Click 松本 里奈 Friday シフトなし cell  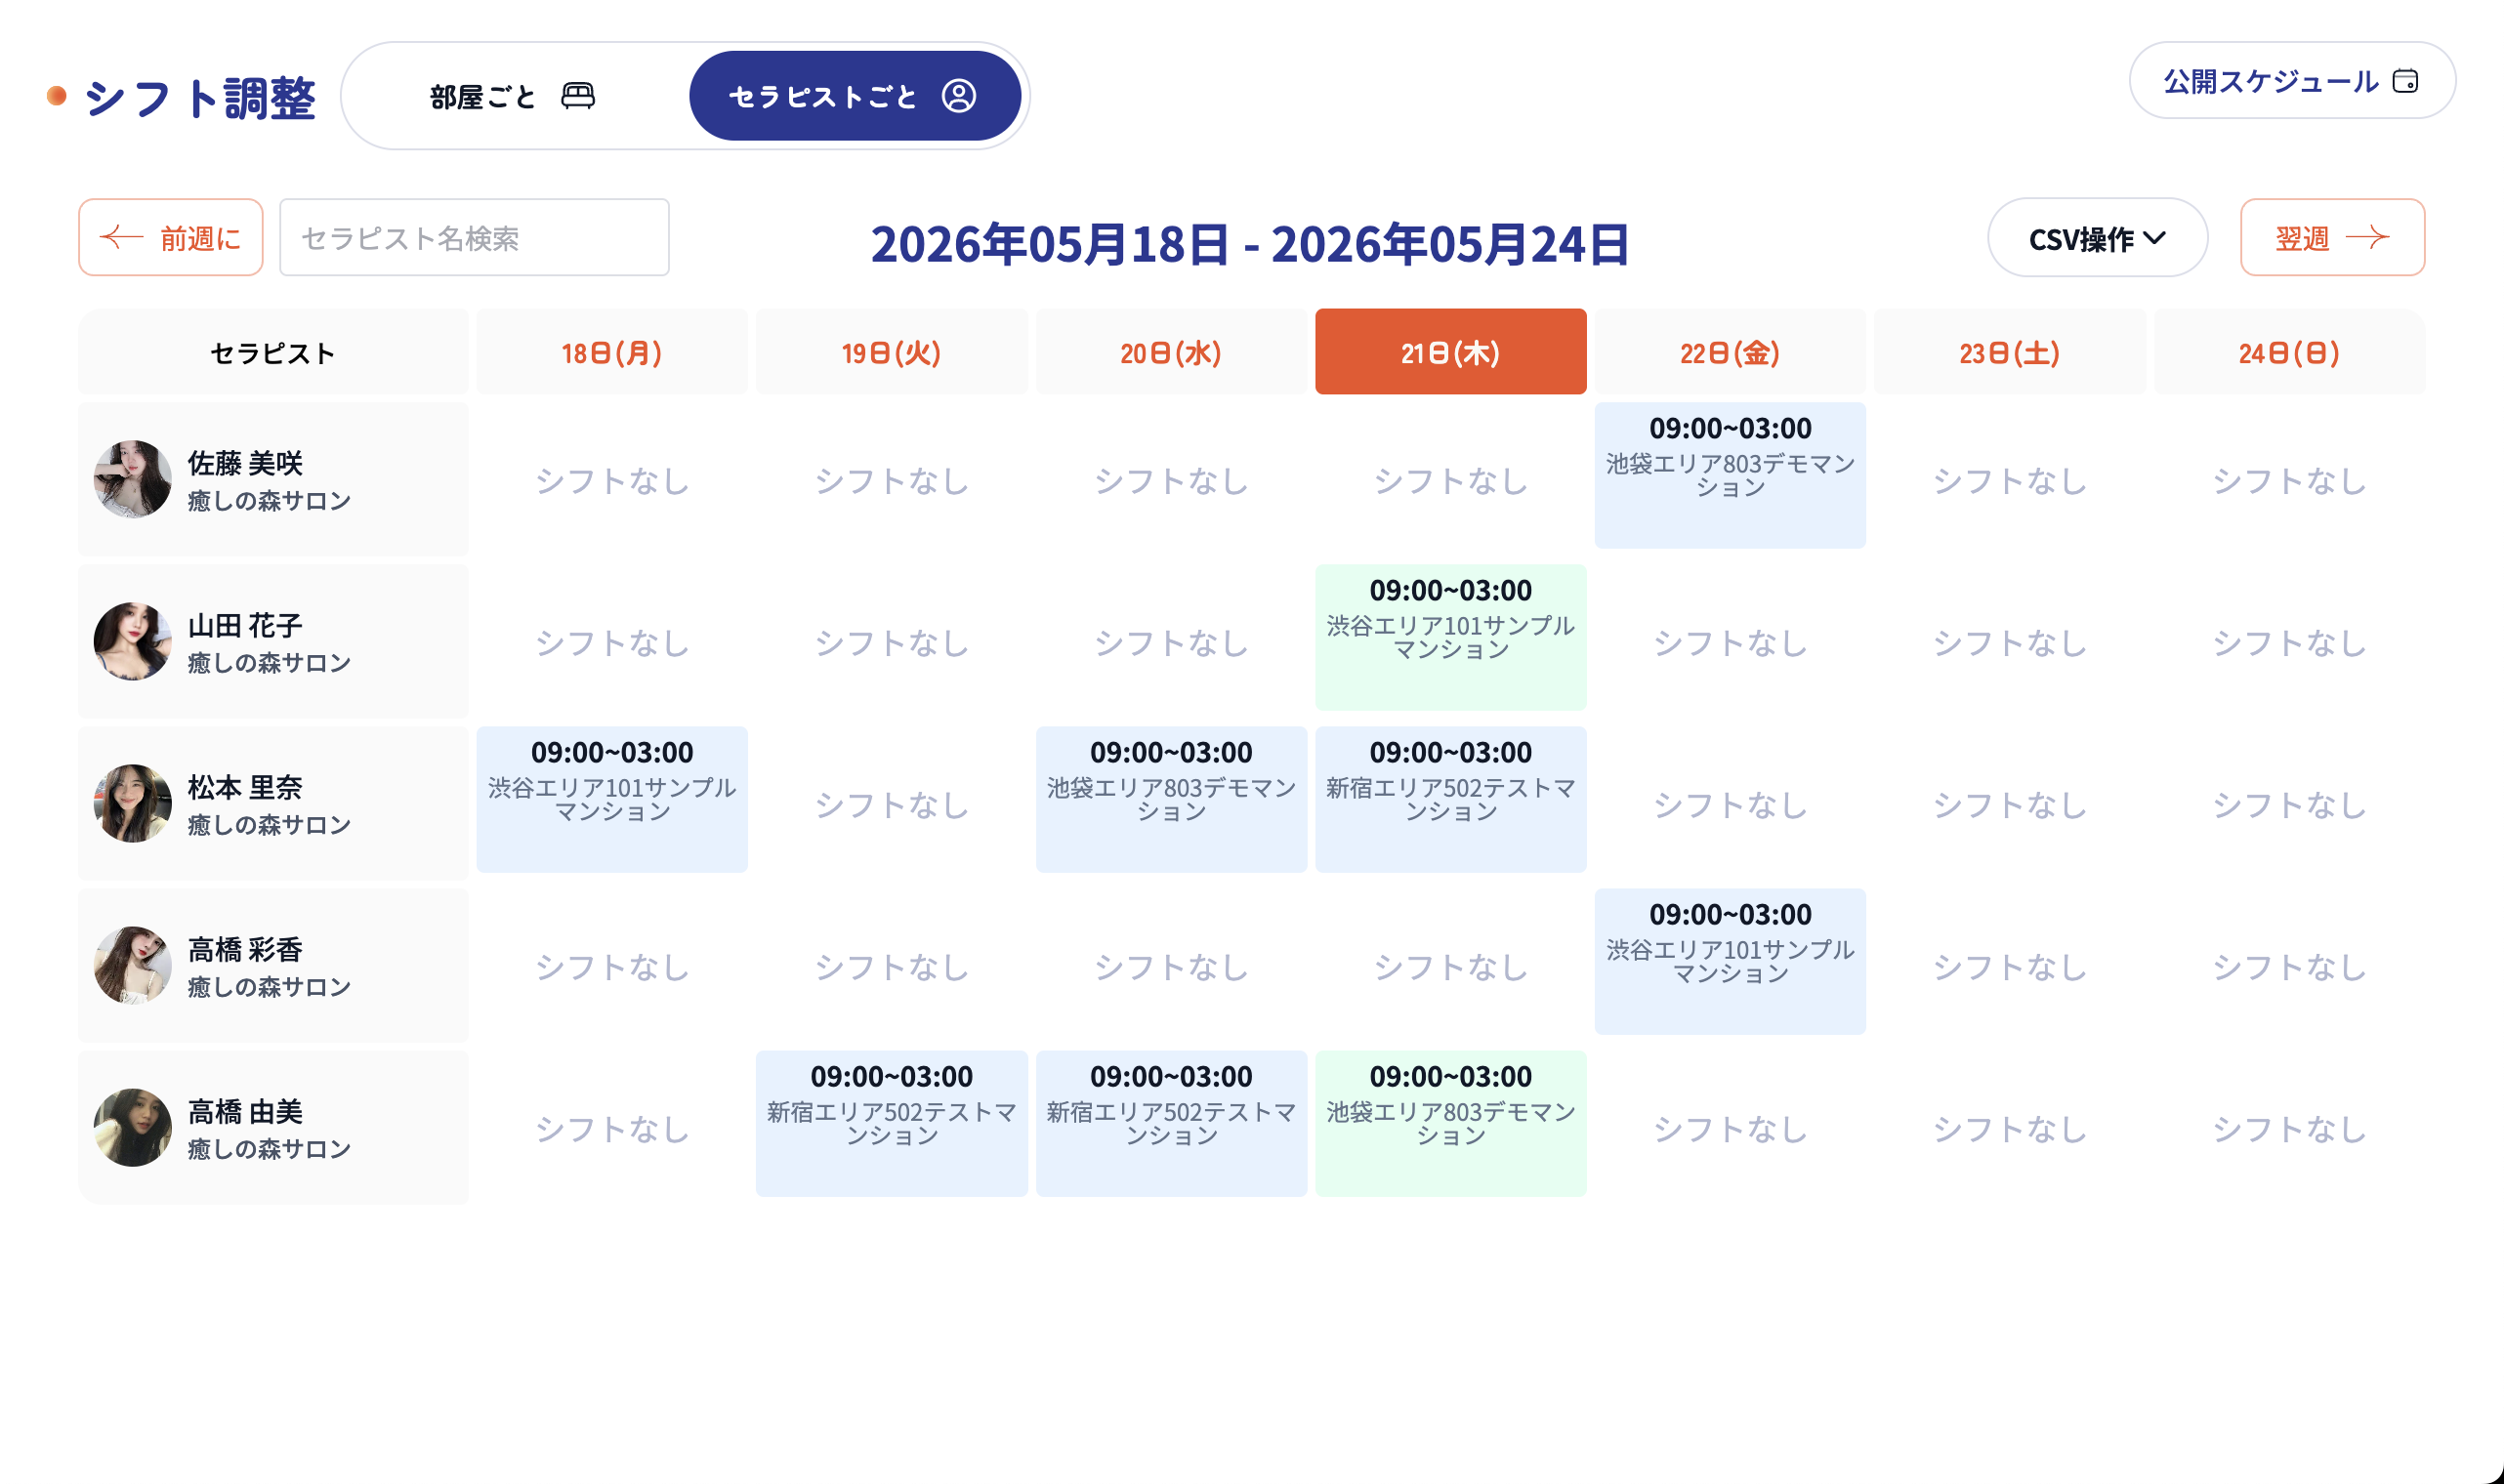(1730, 805)
